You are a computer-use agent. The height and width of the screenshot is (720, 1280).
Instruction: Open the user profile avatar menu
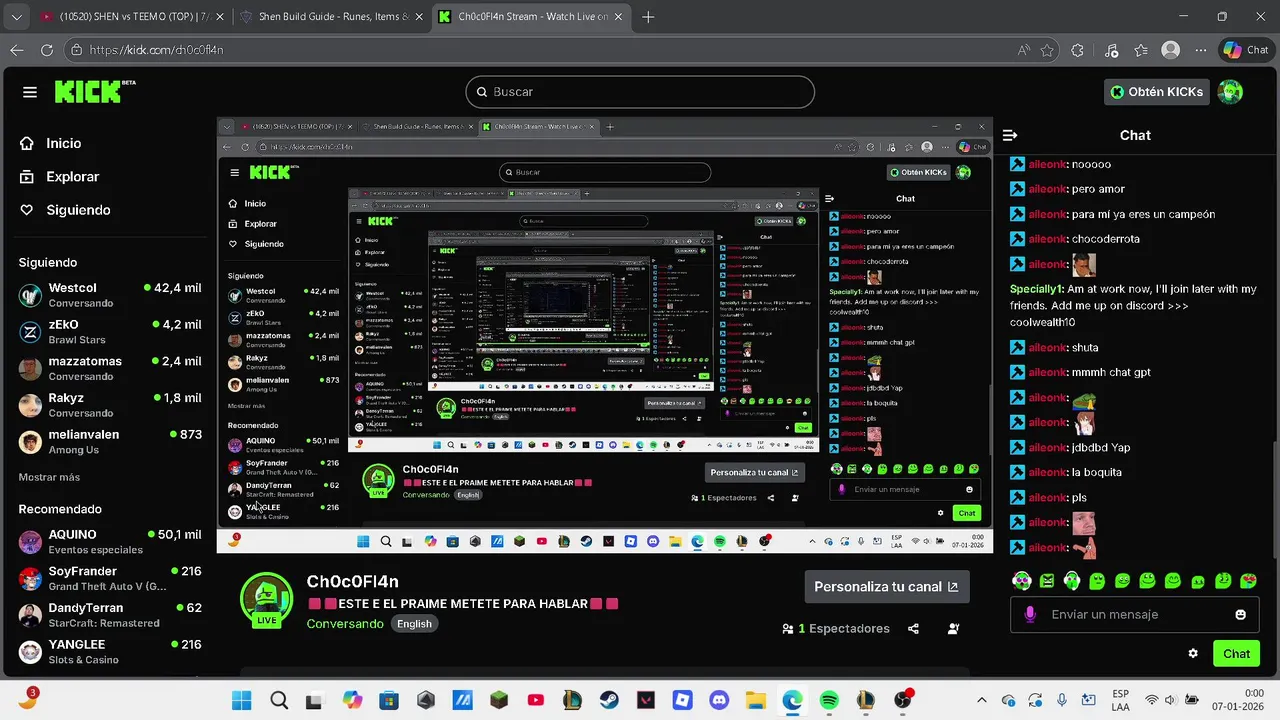pos(1230,92)
